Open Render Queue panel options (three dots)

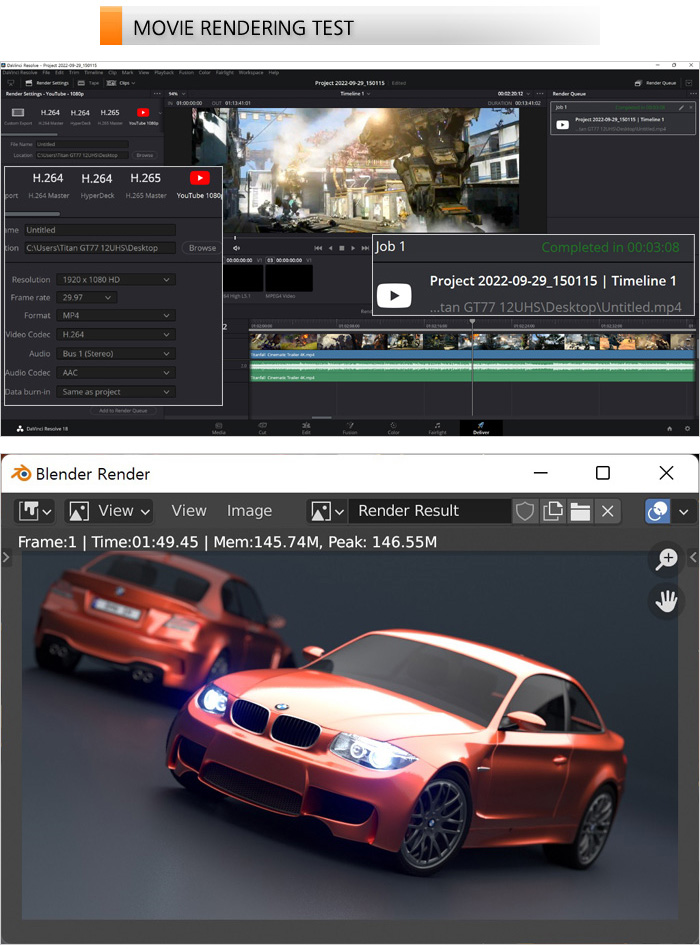tap(693, 94)
